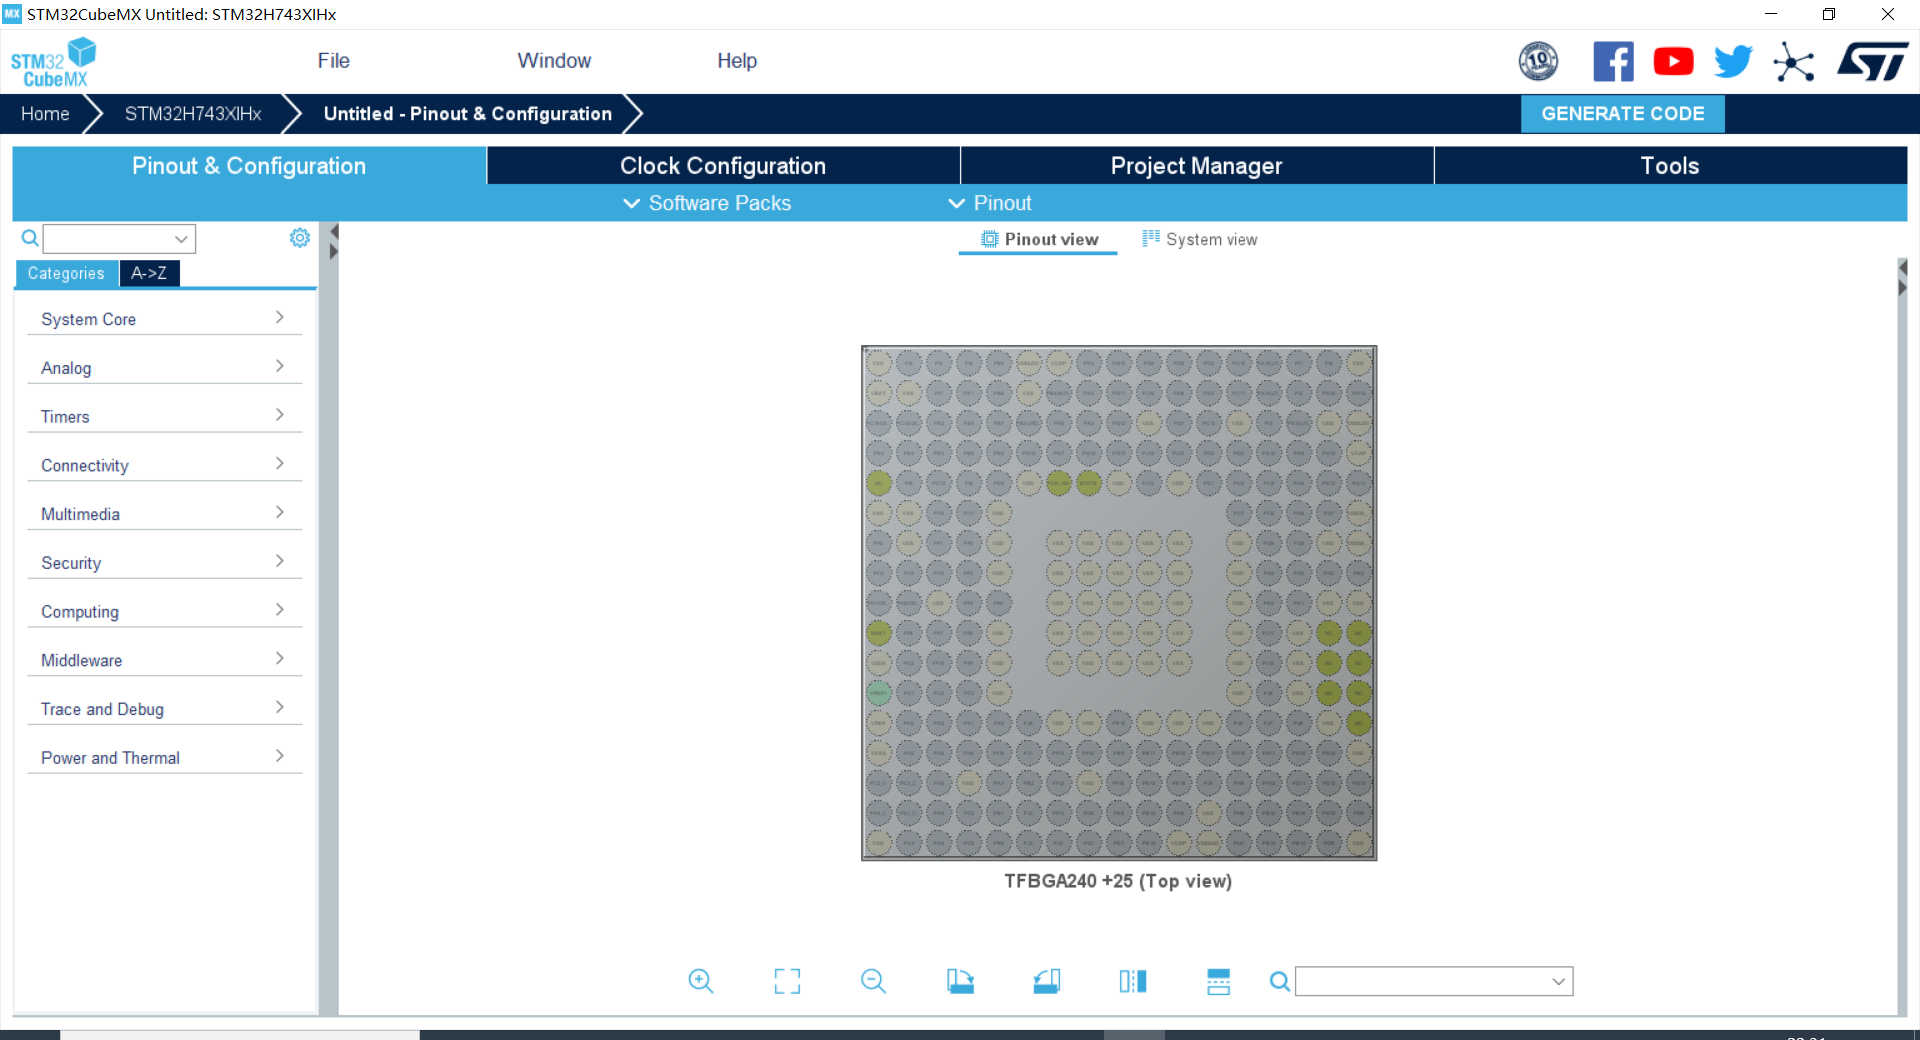Expand the Multimedia category
The image size is (1920, 1040).
pyautogui.click(x=165, y=514)
